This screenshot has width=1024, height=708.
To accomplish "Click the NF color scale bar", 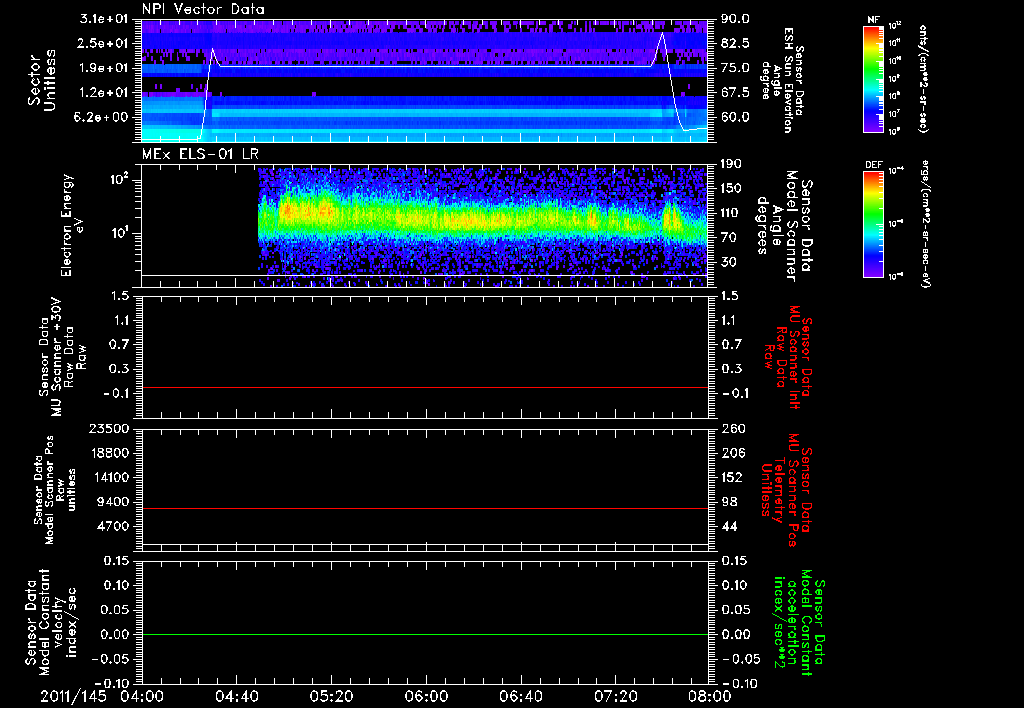I will tap(873, 79).
